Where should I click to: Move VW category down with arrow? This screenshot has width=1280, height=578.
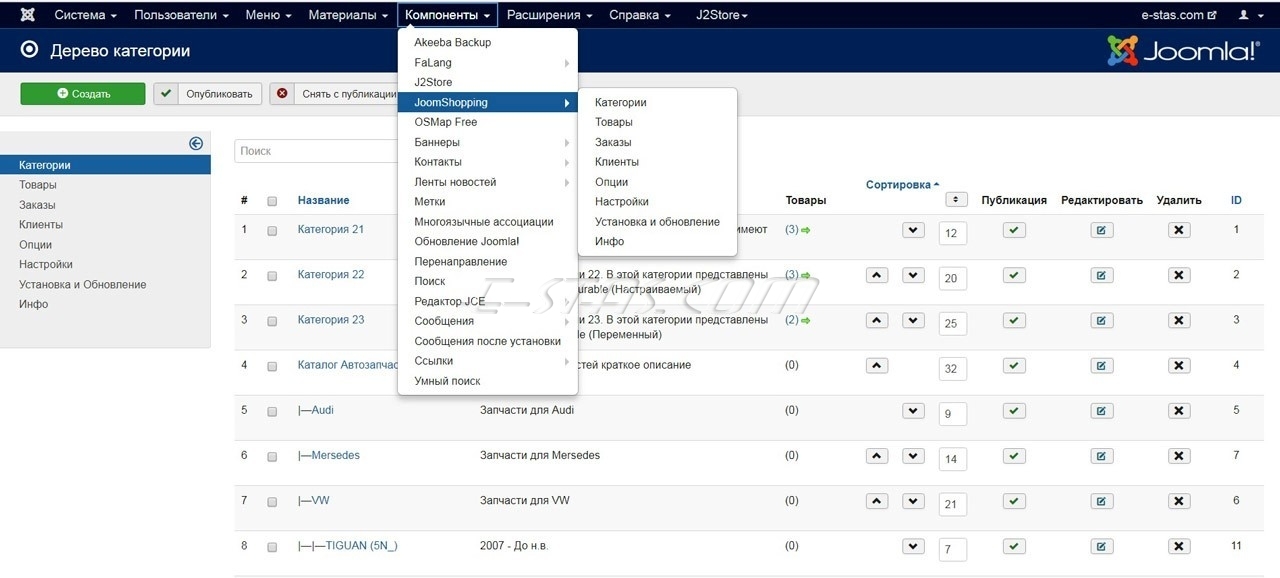[x=913, y=501]
